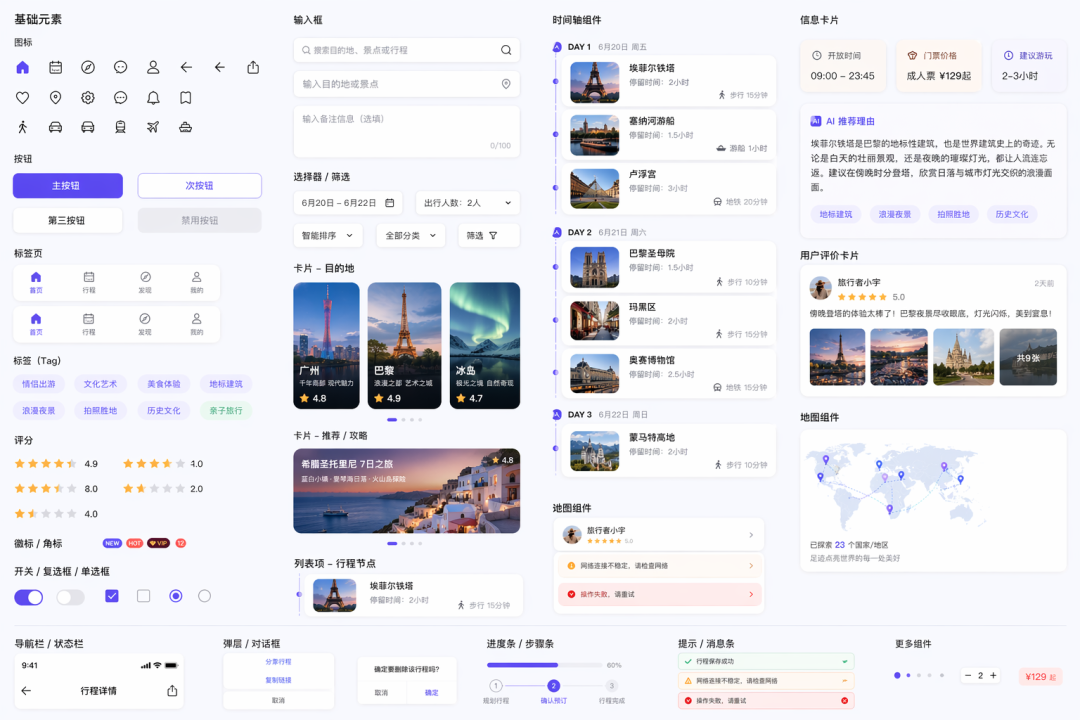Select the empty radio button

[x=205, y=596]
